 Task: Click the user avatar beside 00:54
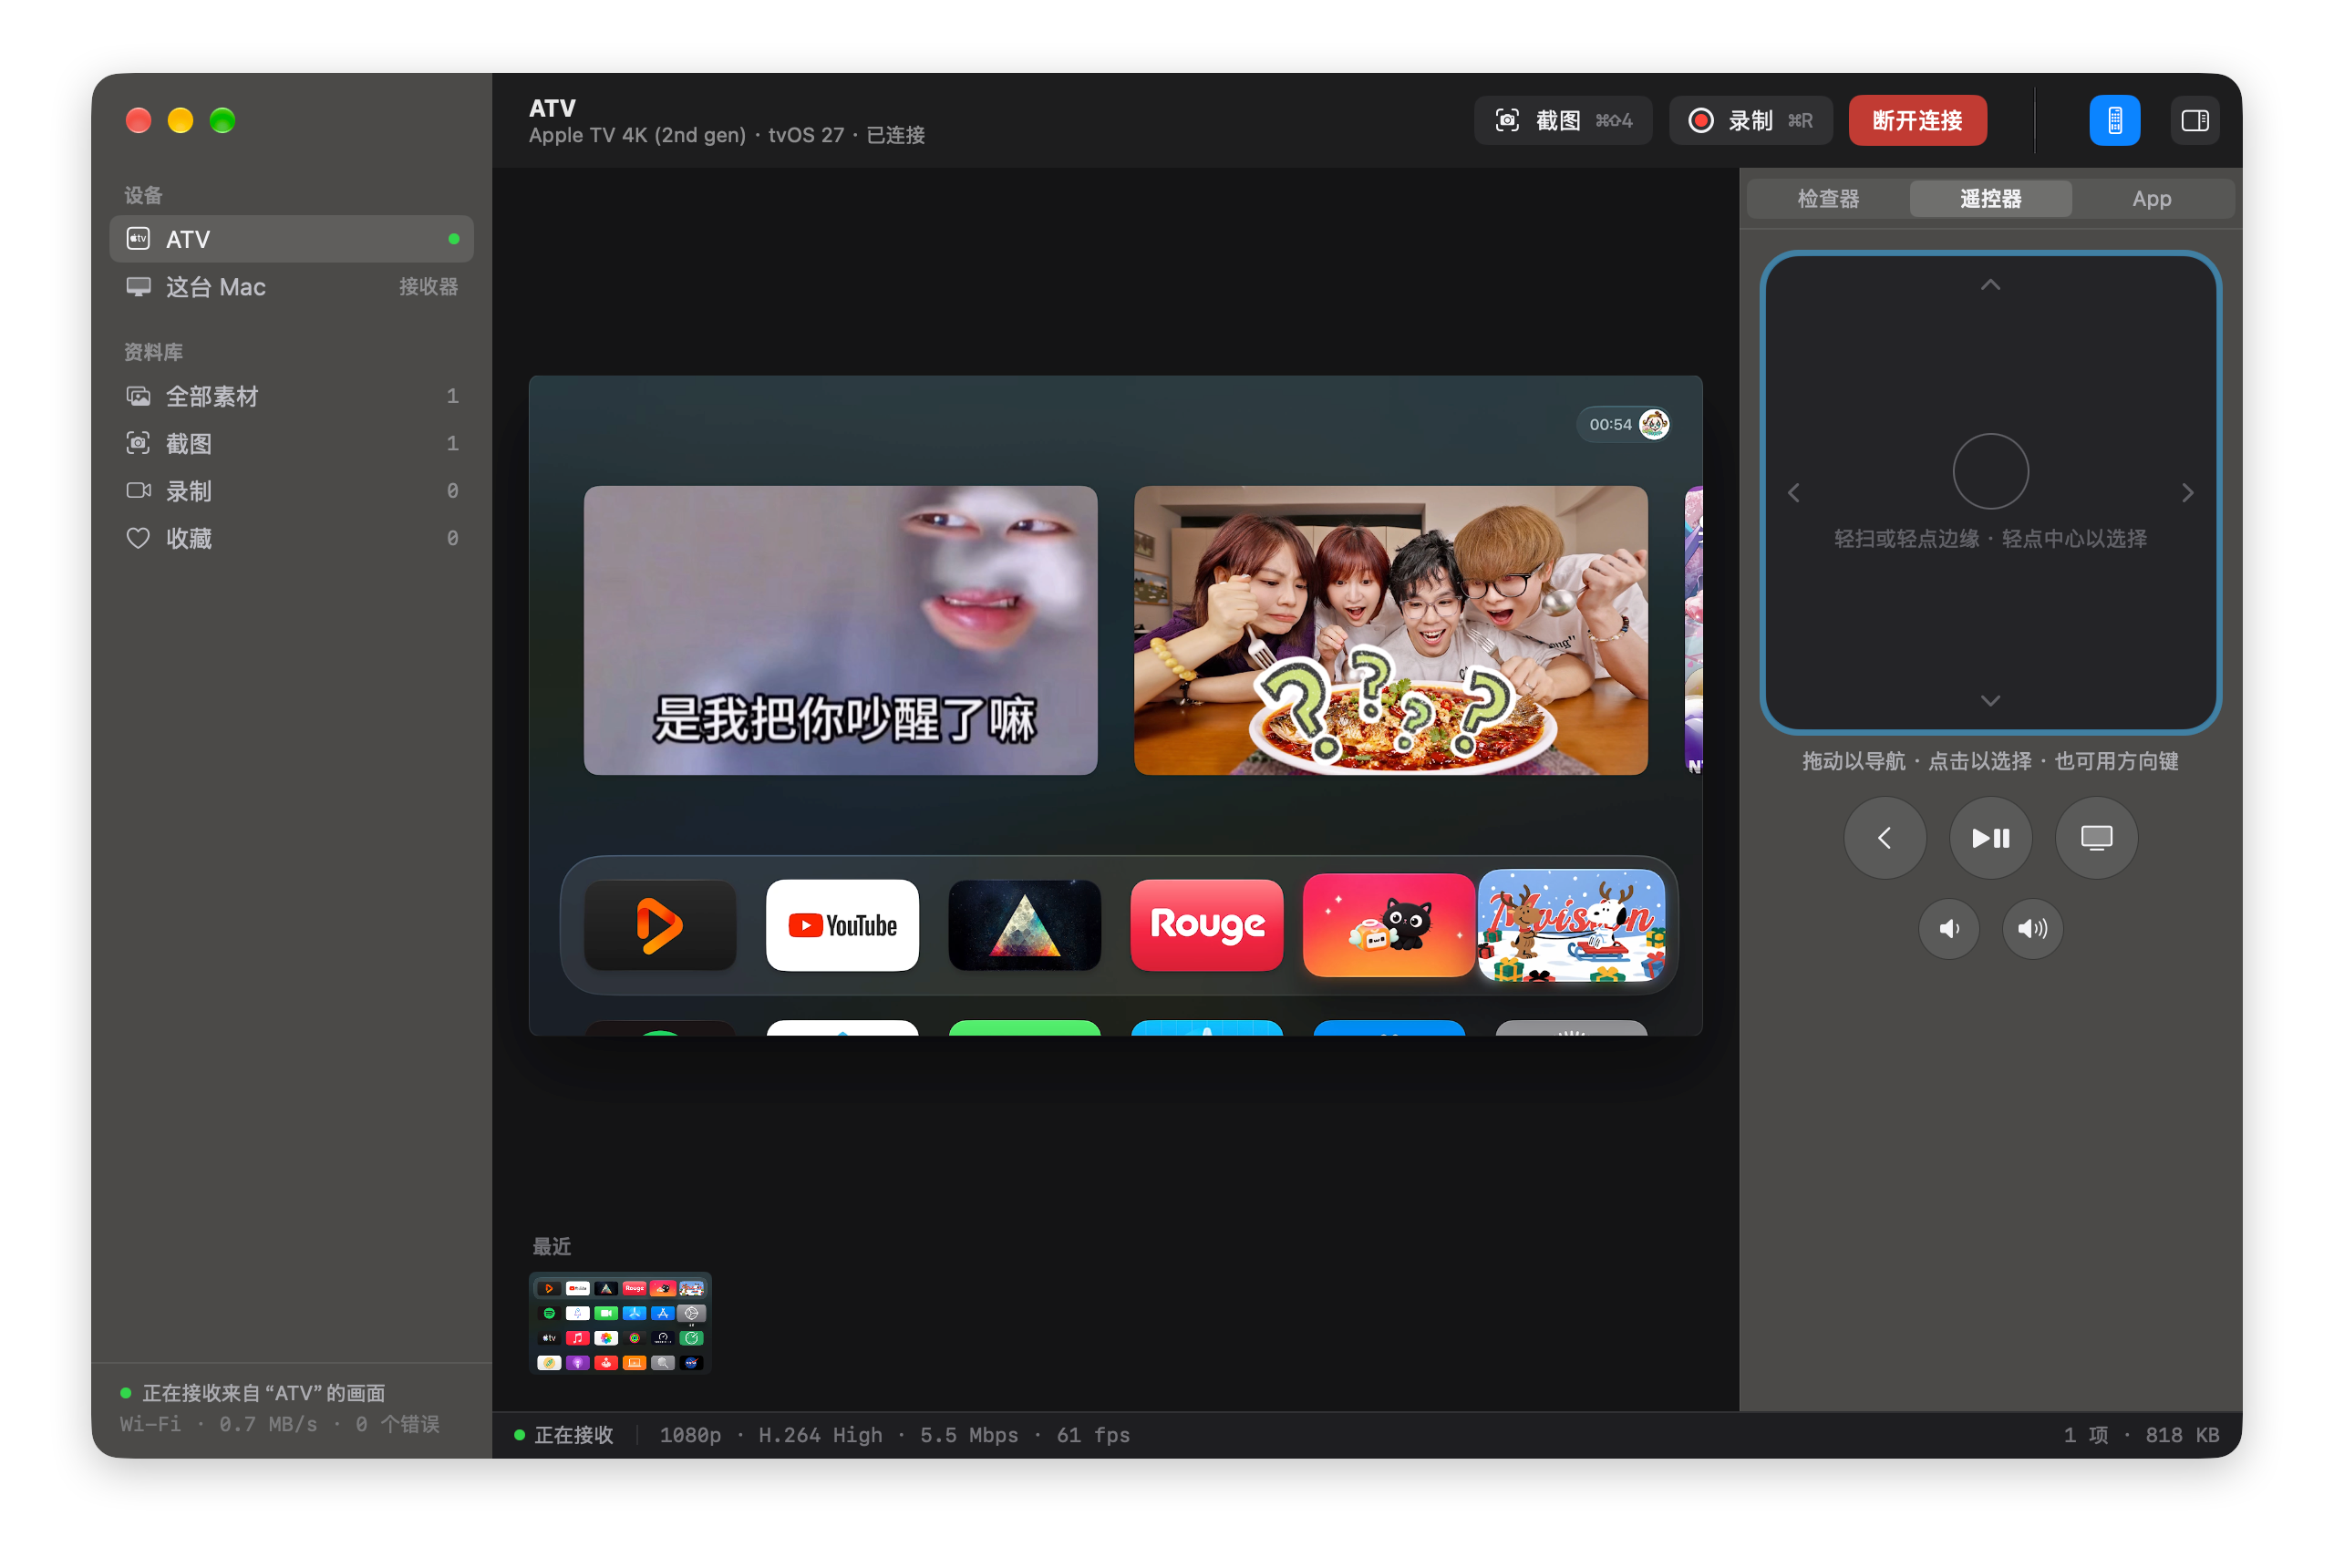coord(1653,424)
